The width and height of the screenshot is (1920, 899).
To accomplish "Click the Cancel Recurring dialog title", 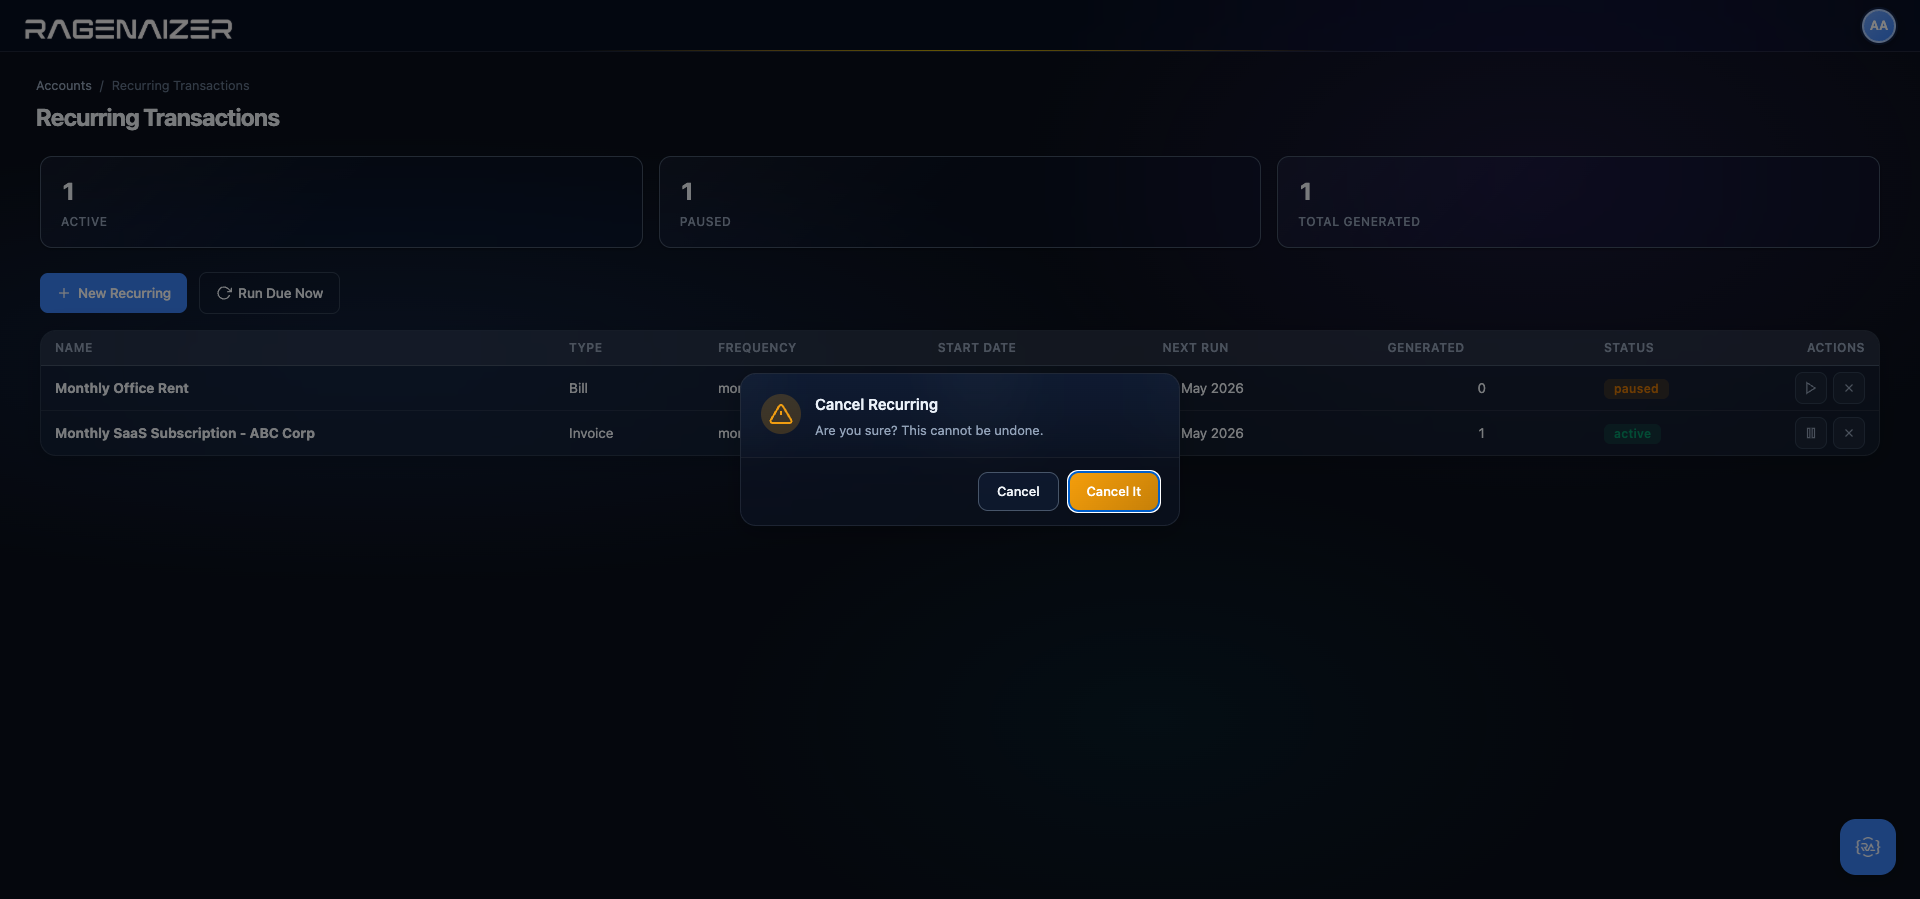I will click(x=876, y=404).
